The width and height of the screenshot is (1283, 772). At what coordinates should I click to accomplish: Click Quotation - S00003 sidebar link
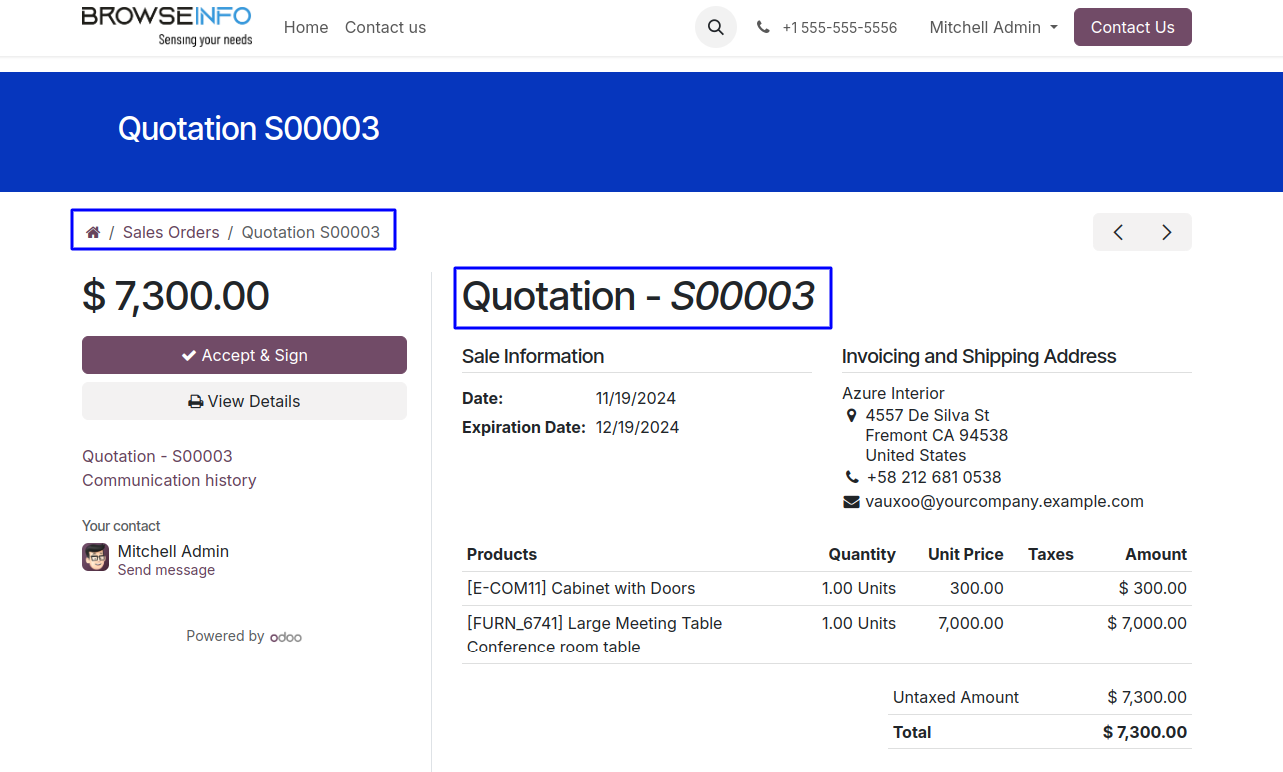(x=157, y=456)
